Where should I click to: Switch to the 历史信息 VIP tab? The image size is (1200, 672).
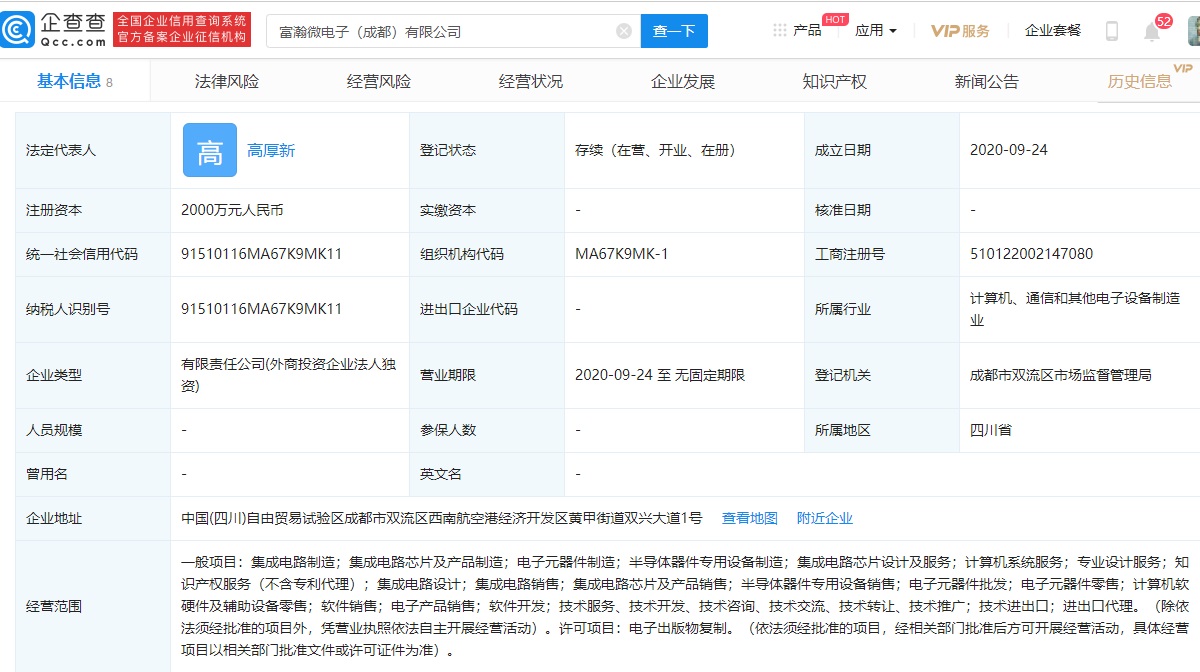point(1140,82)
